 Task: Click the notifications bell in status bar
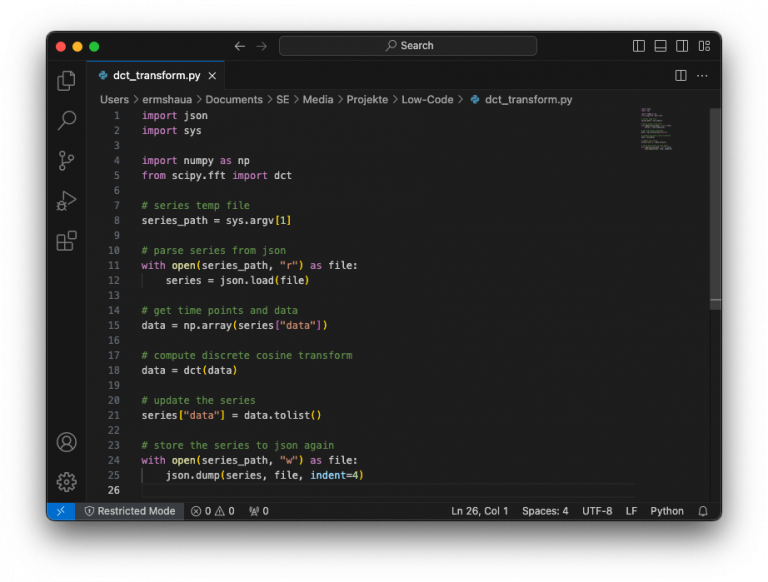coord(703,511)
